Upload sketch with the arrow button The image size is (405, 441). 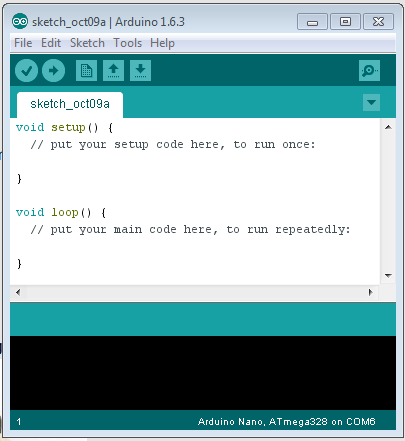coord(54,71)
